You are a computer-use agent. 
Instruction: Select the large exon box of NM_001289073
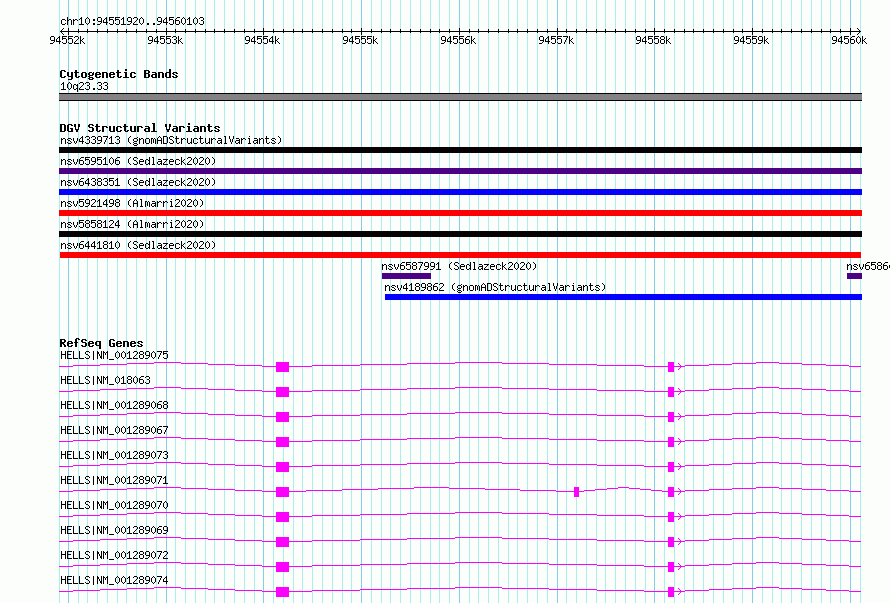point(283,467)
